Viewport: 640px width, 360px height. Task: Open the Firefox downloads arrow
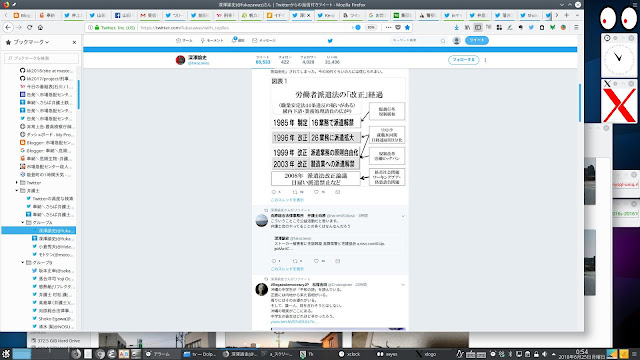tap(456, 27)
